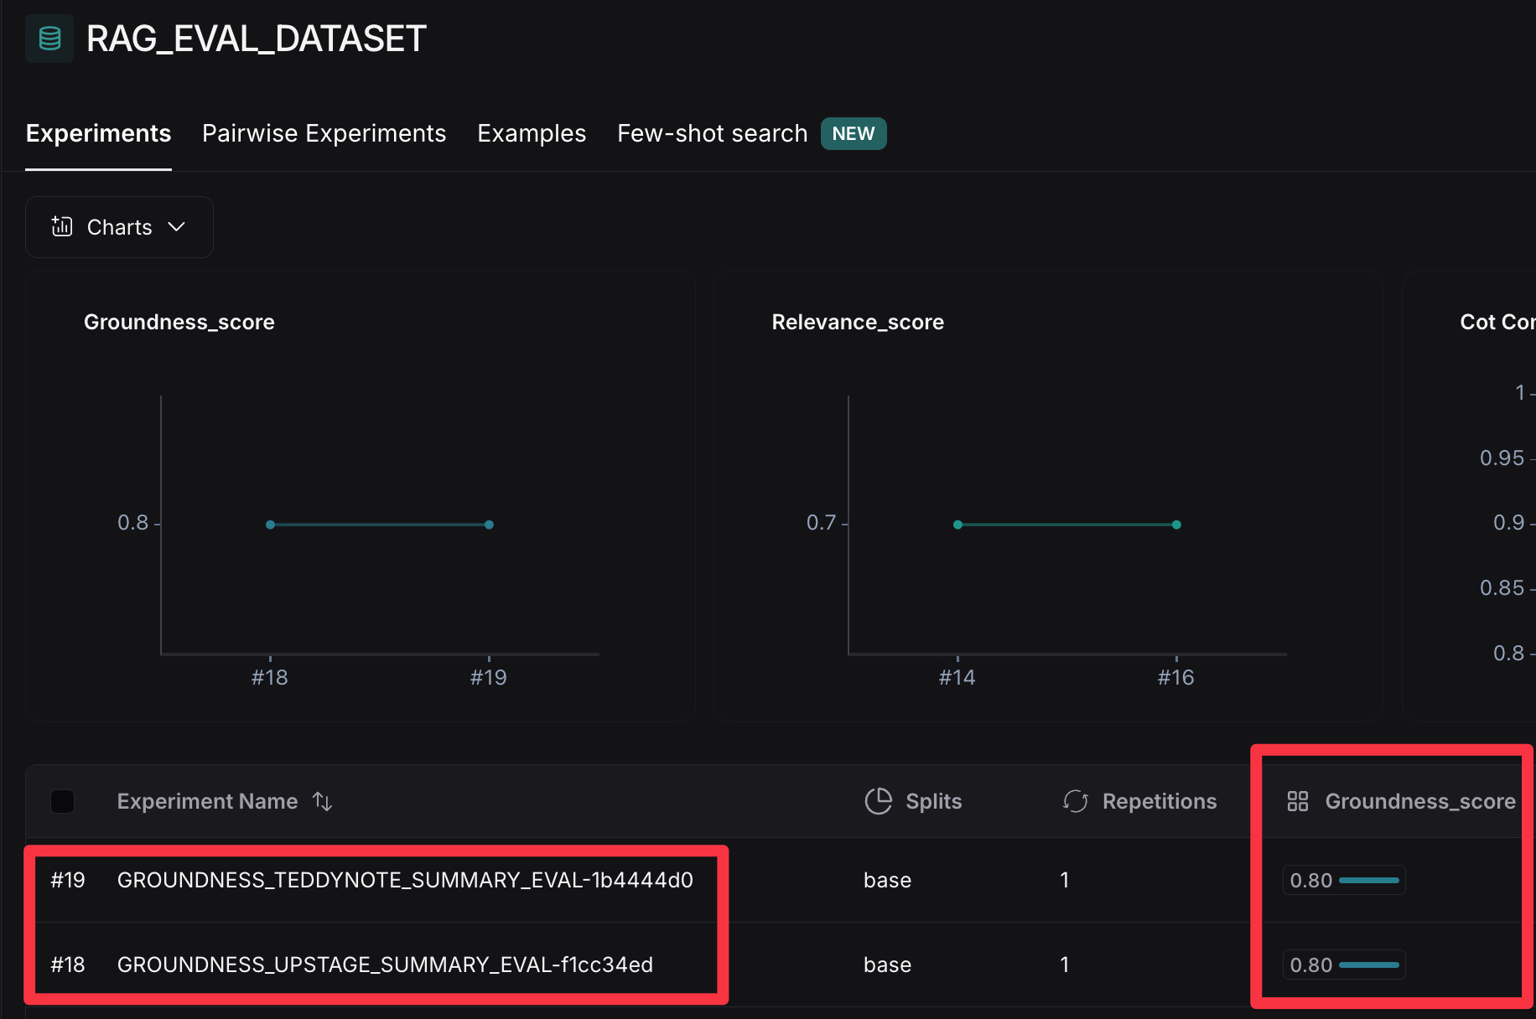This screenshot has height=1019, width=1536.
Task: Click the NEW badge next to Few-shot search
Action: tap(853, 134)
